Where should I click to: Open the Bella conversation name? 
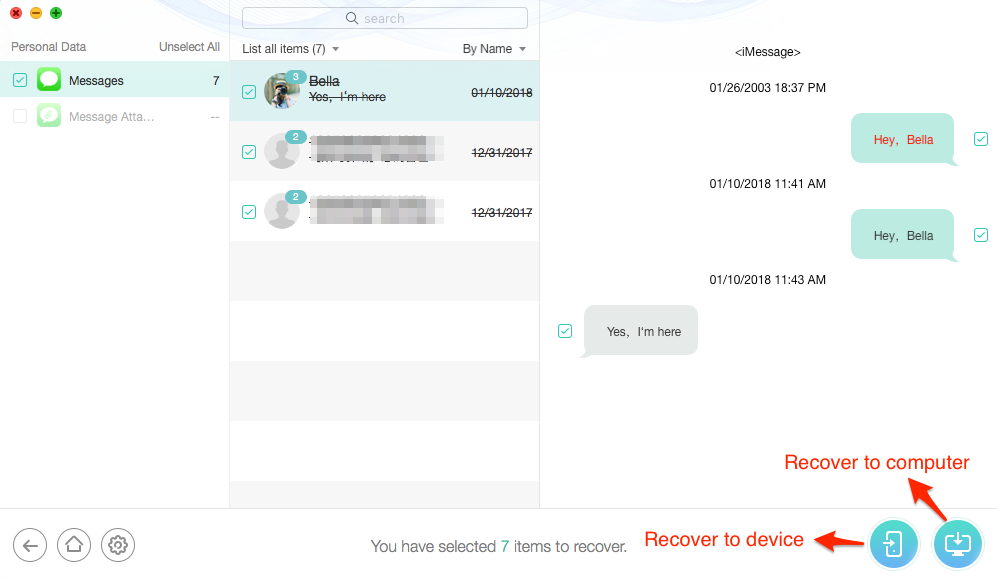click(x=324, y=81)
